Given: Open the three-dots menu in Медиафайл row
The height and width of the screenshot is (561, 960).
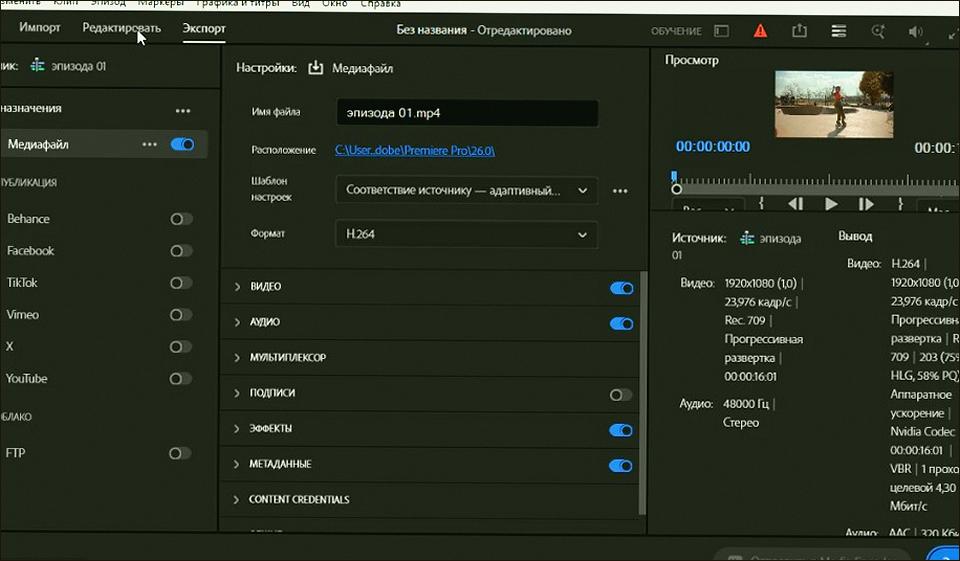Looking at the screenshot, I should [x=149, y=145].
